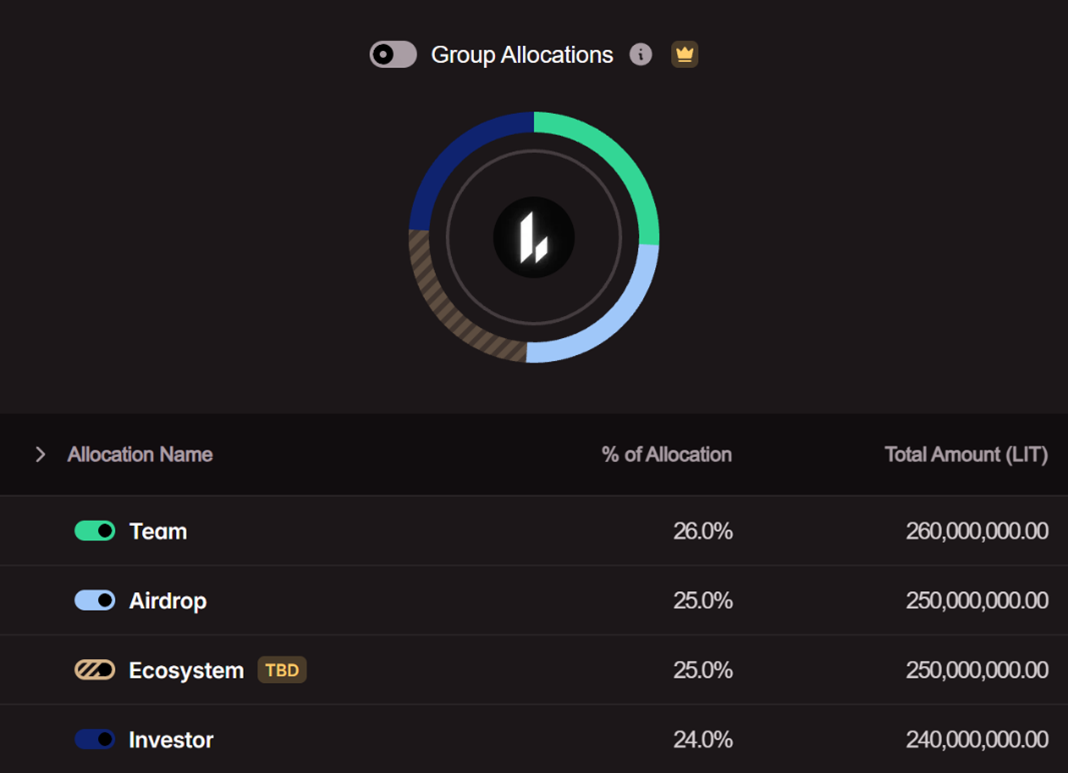Click the TBD badge next to Ecosystem

(282, 670)
